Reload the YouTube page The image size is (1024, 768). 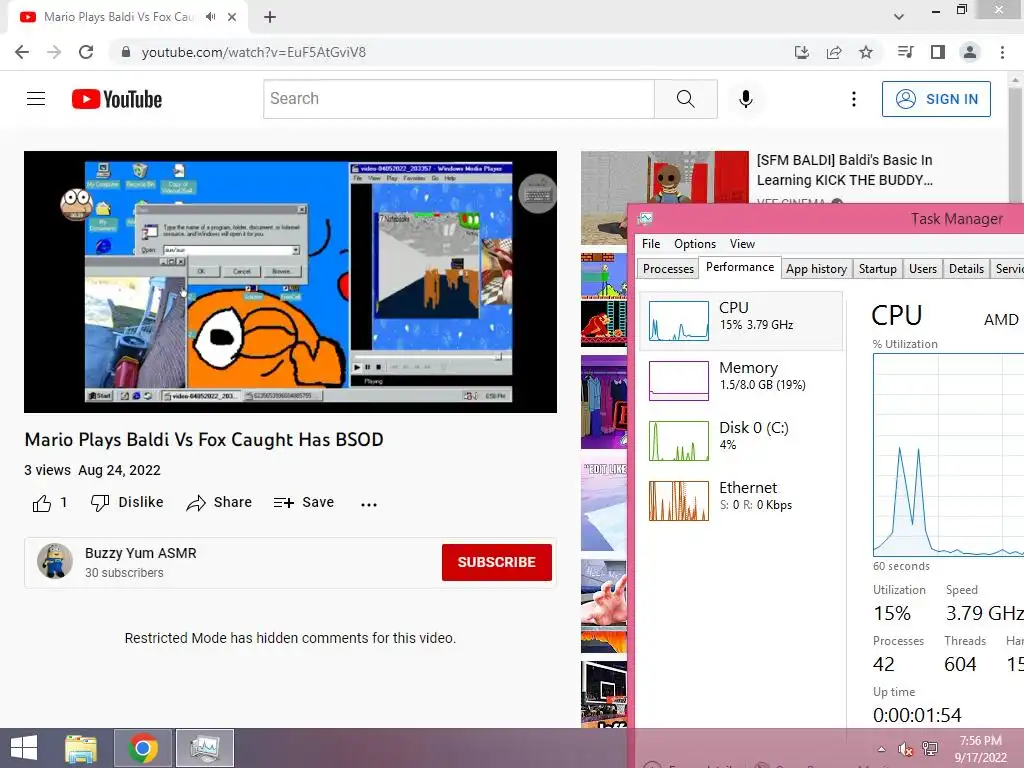click(x=86, y=52)
